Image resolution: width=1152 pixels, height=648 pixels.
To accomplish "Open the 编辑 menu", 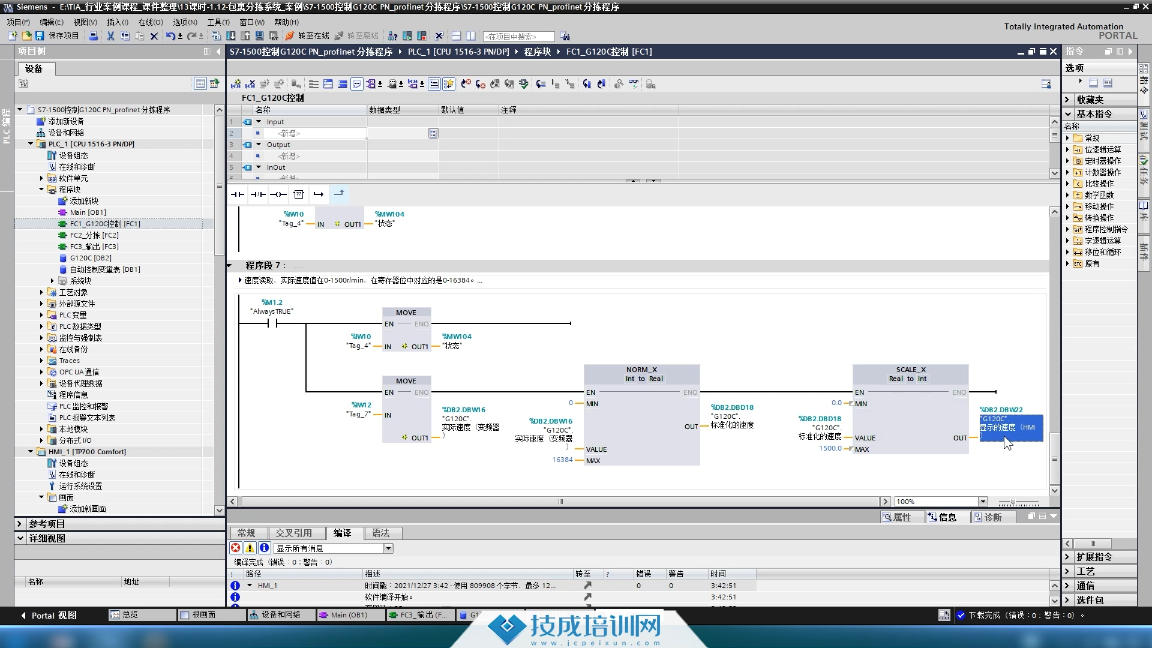I will (x=51, y=22).
